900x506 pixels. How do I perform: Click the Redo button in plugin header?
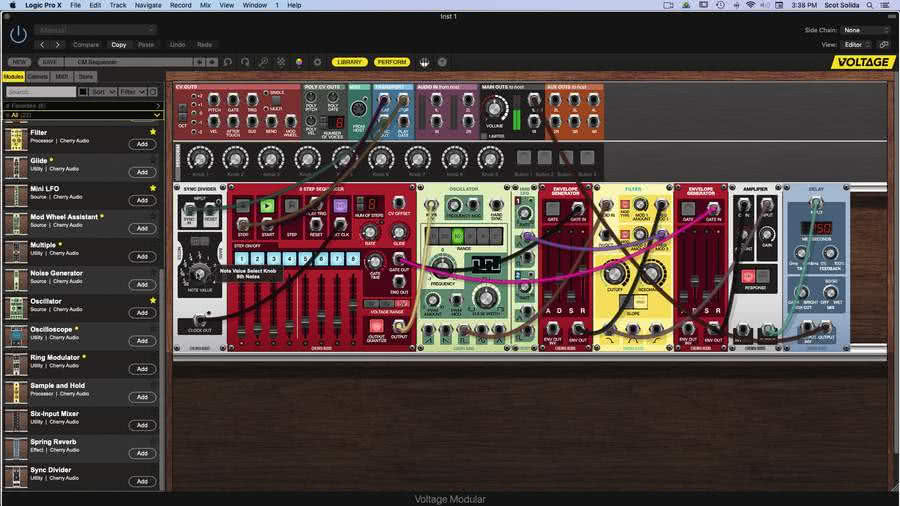pos(204,45)
